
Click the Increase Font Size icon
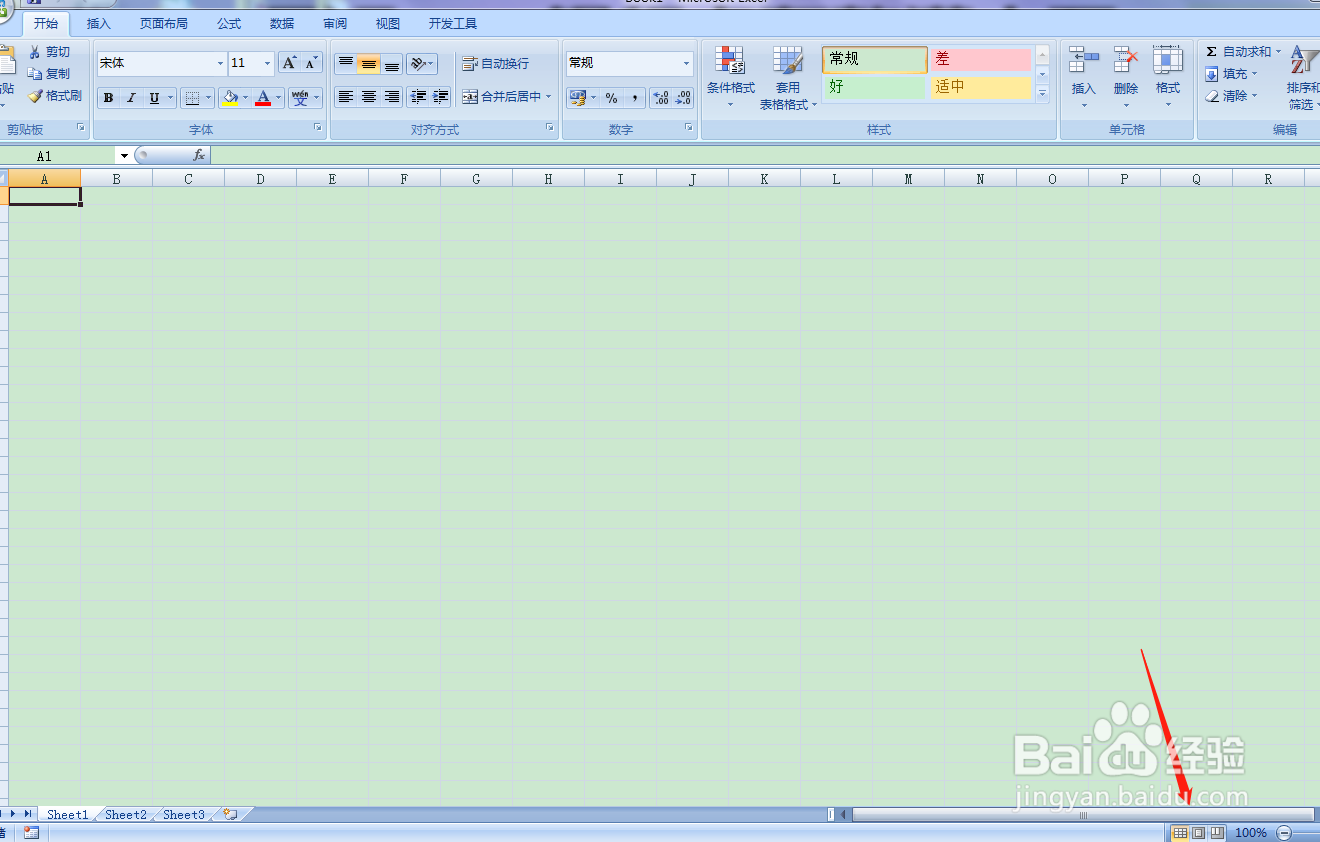click(x=289, y=63)
